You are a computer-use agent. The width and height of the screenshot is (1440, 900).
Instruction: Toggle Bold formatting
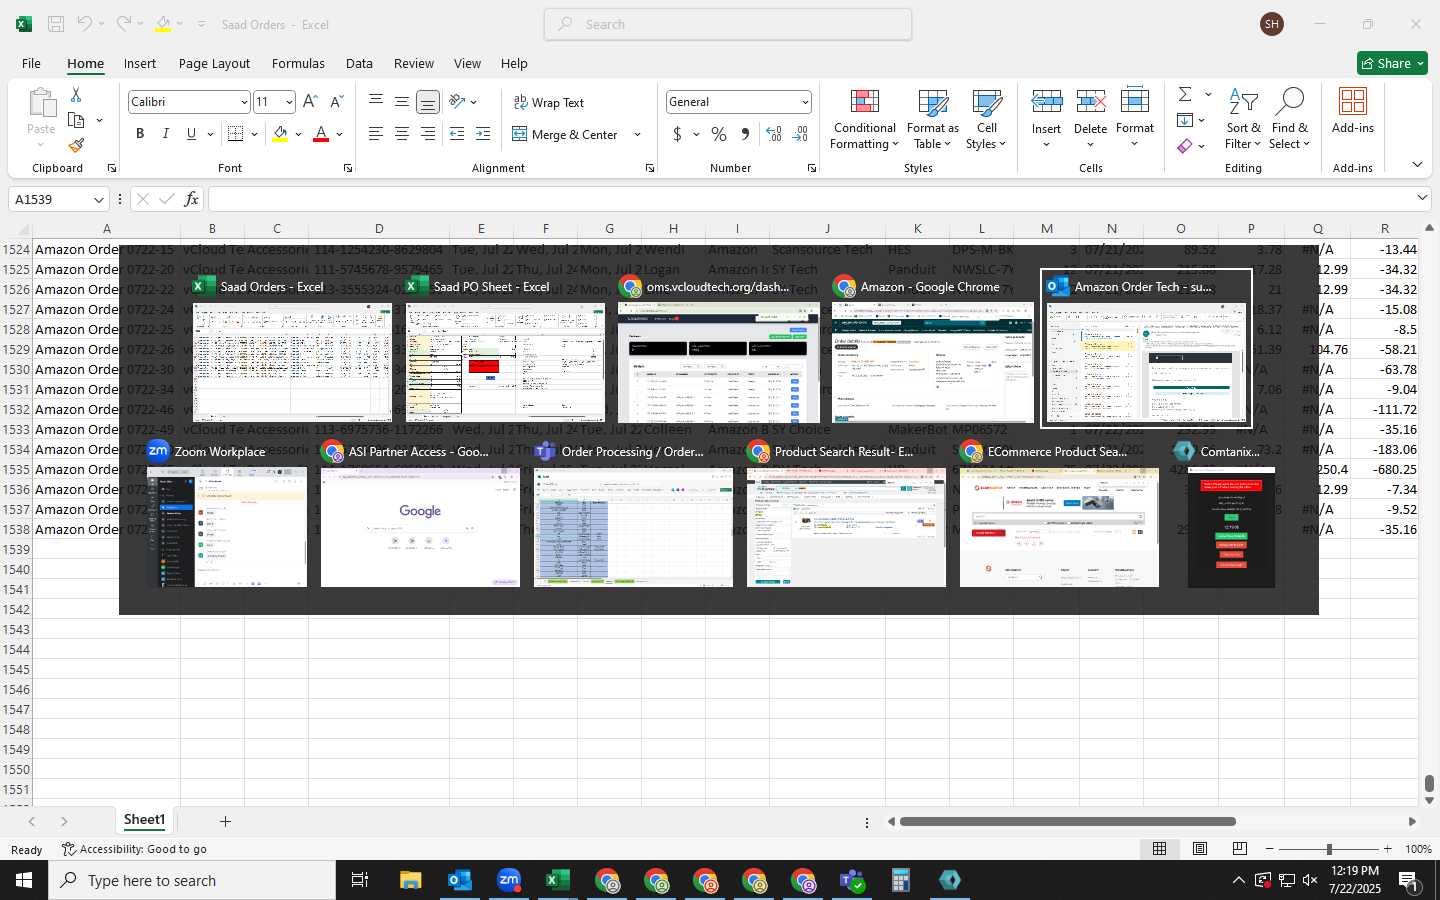(140, 134)
